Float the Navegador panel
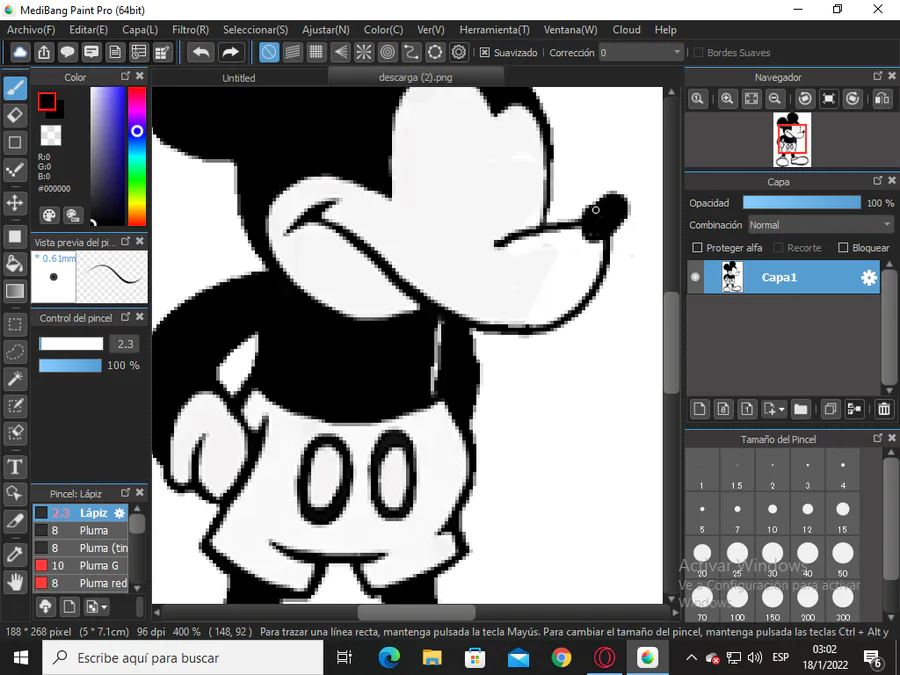900x675 pixels. 878,76
